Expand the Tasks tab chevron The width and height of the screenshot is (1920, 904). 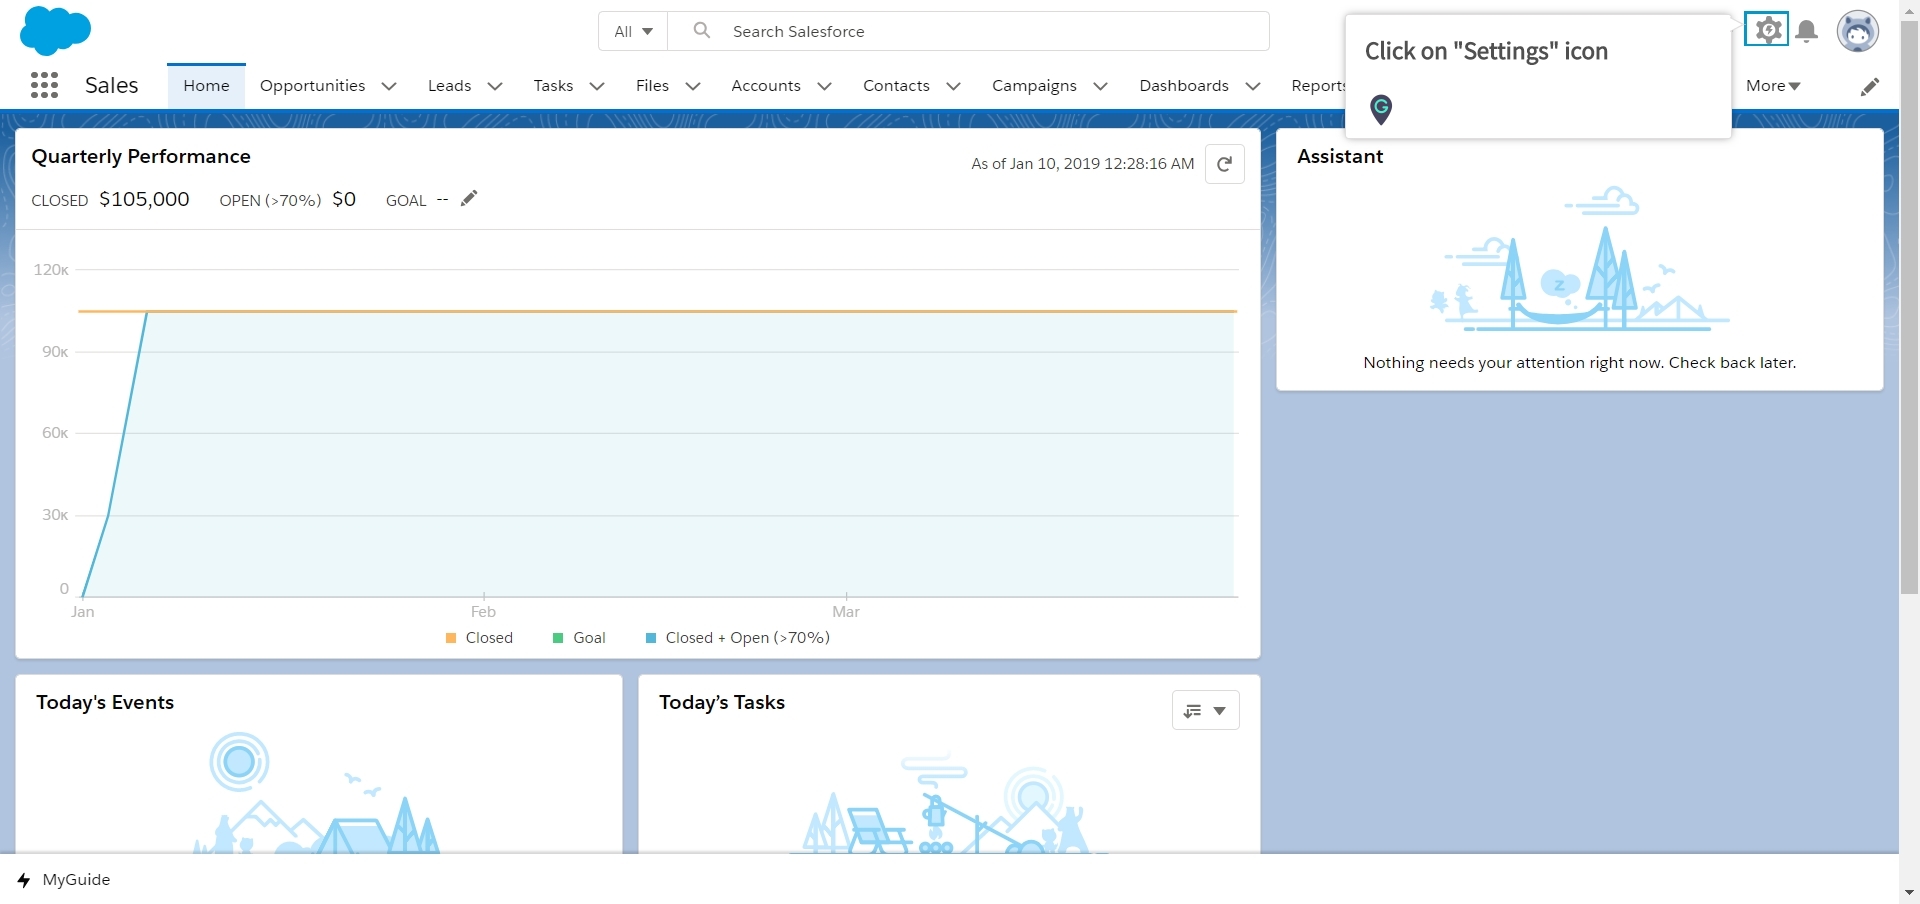click(597, 86)
